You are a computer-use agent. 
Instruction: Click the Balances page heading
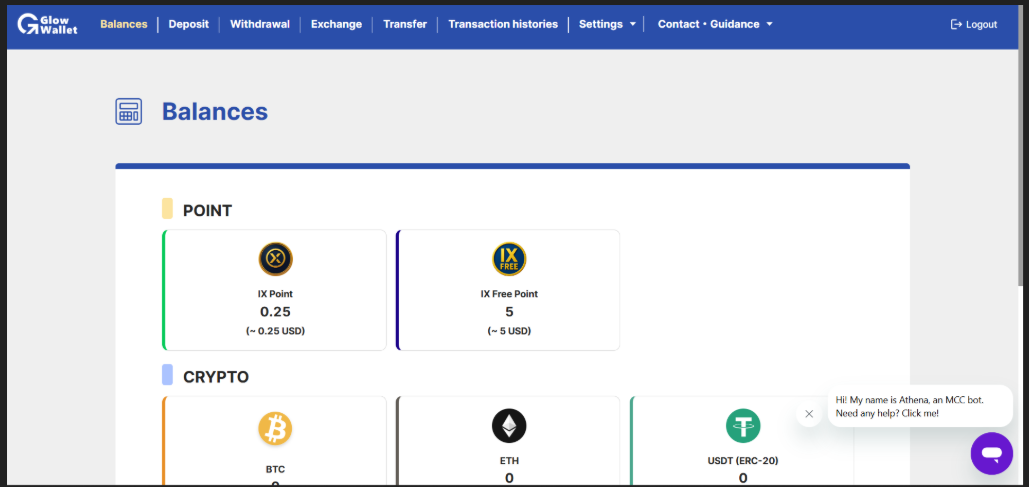tap(215, 112)
